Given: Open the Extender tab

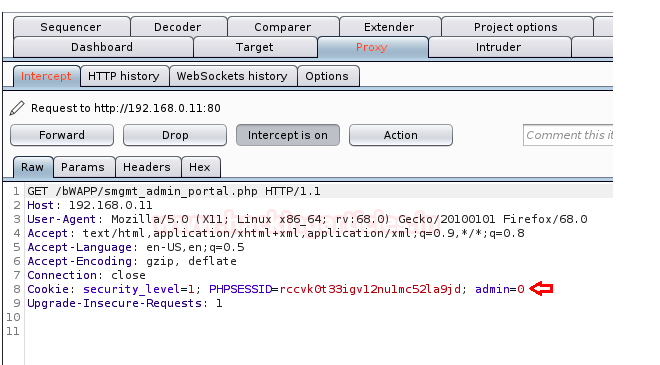Looking at the screenshot, I should pos(389,27).
